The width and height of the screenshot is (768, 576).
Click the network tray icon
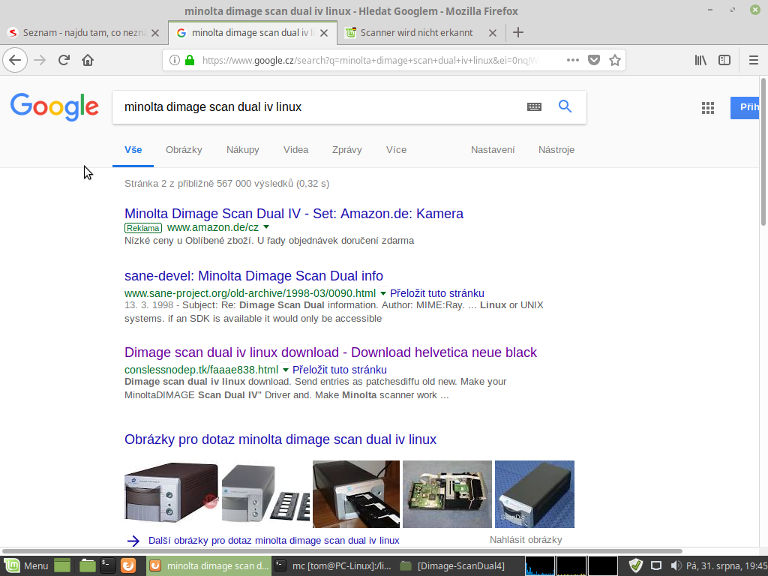656,566
